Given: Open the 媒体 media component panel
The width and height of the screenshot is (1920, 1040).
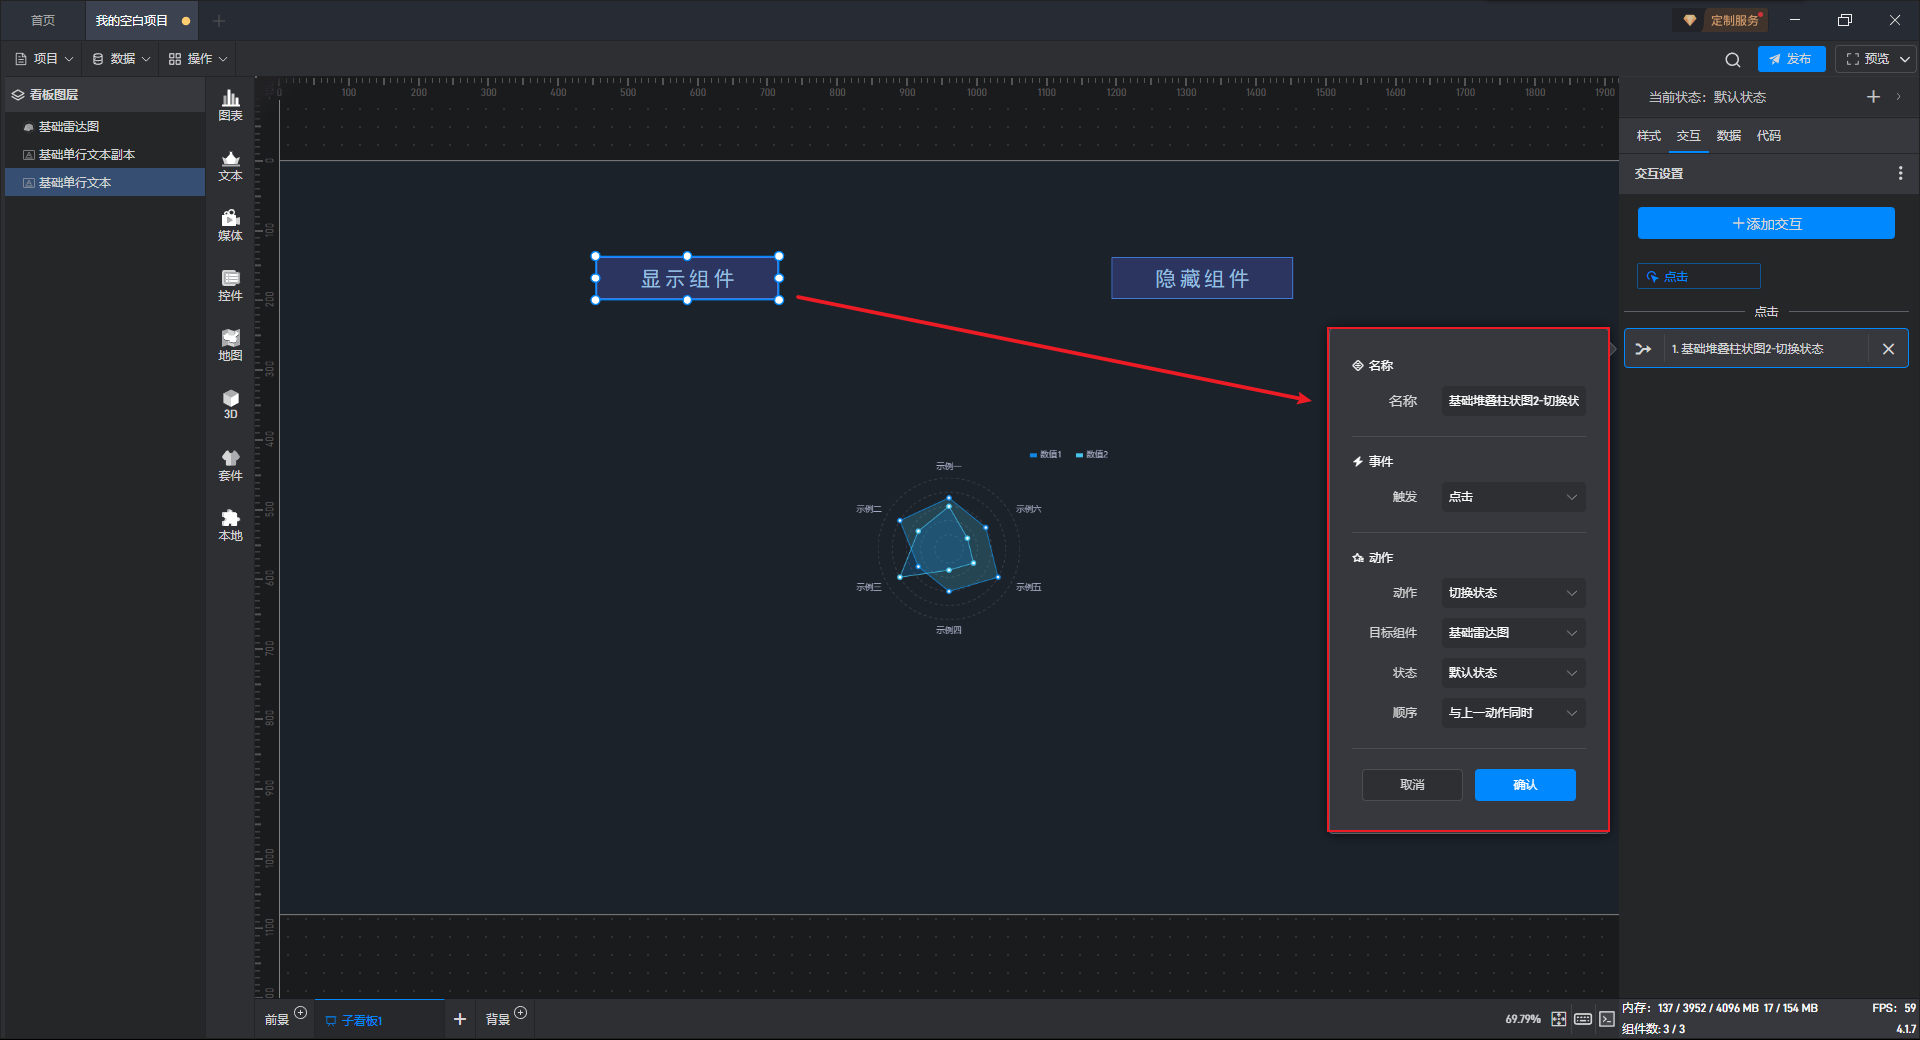Looking at the screenshot, I should [x=230, y=225].
